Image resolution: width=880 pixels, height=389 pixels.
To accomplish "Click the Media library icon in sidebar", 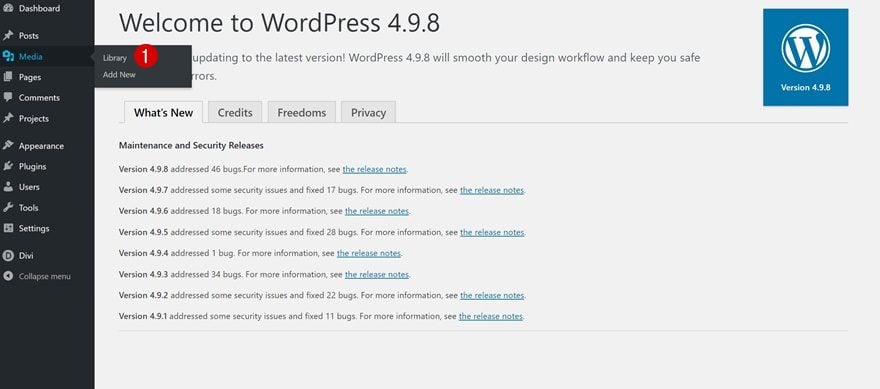I will (x=8, y=56).
